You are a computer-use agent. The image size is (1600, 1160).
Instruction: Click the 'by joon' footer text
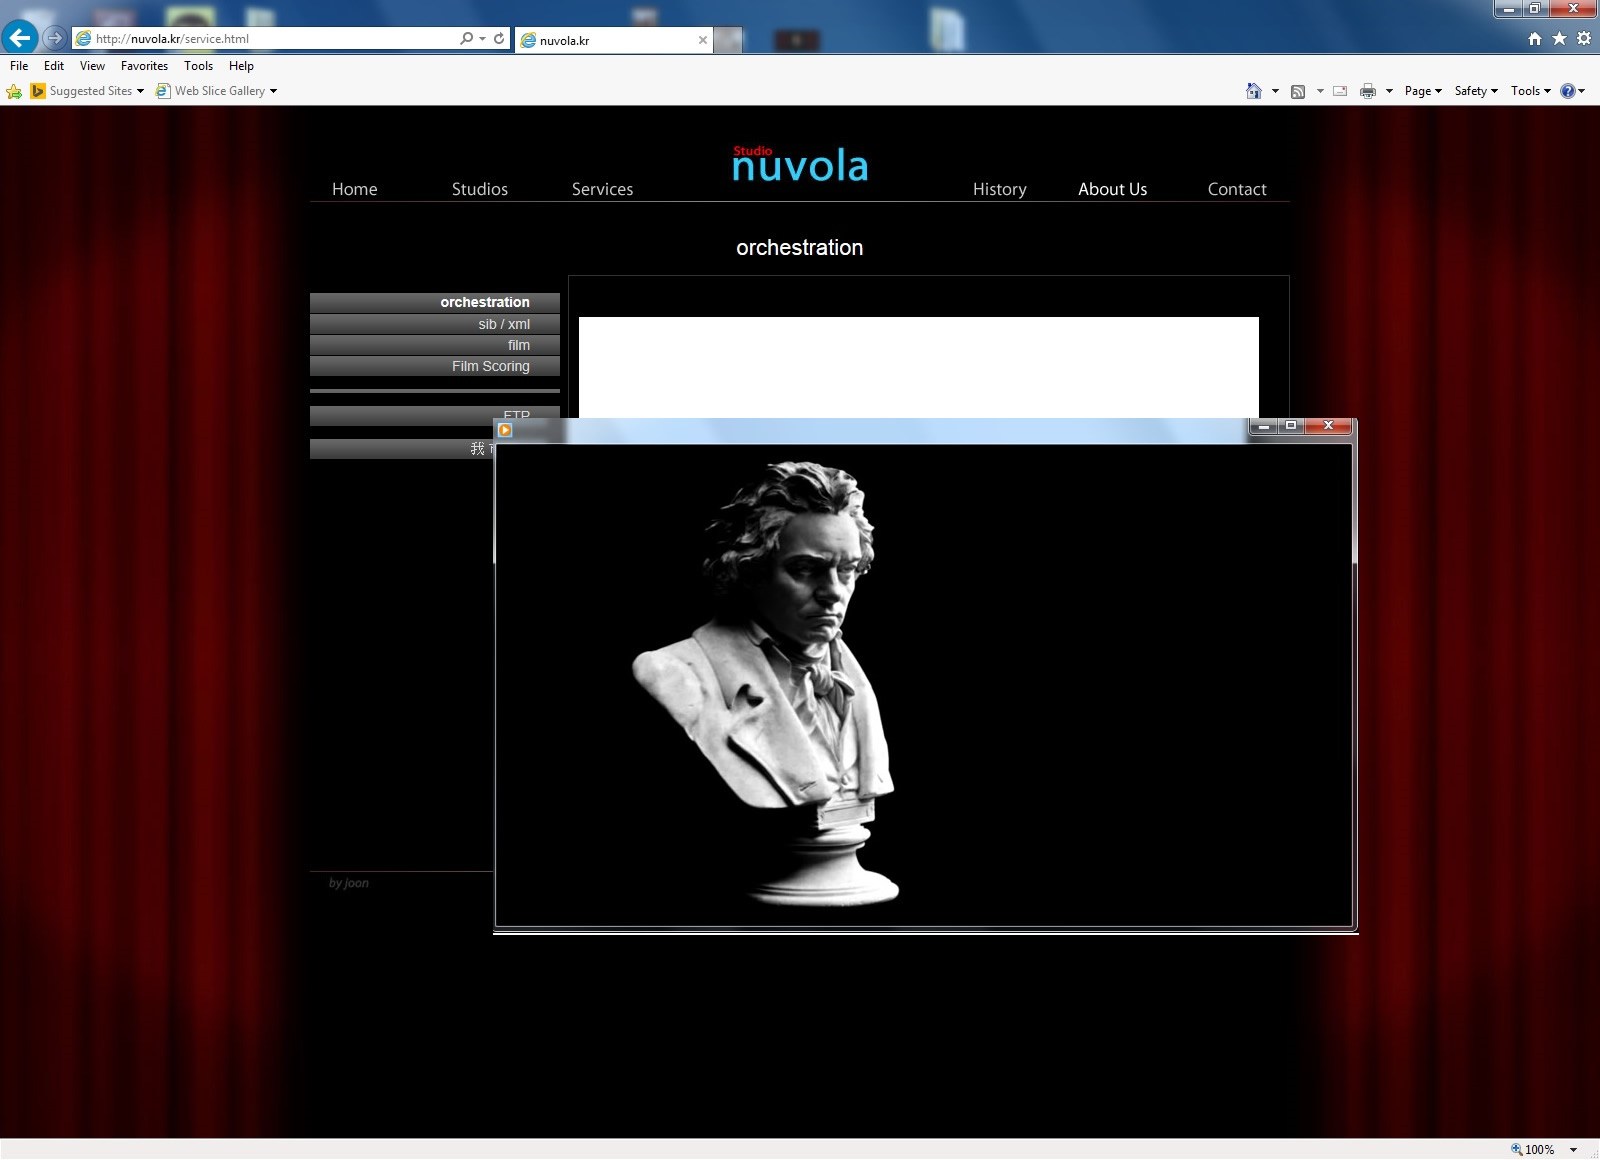[x=349, y=883]
